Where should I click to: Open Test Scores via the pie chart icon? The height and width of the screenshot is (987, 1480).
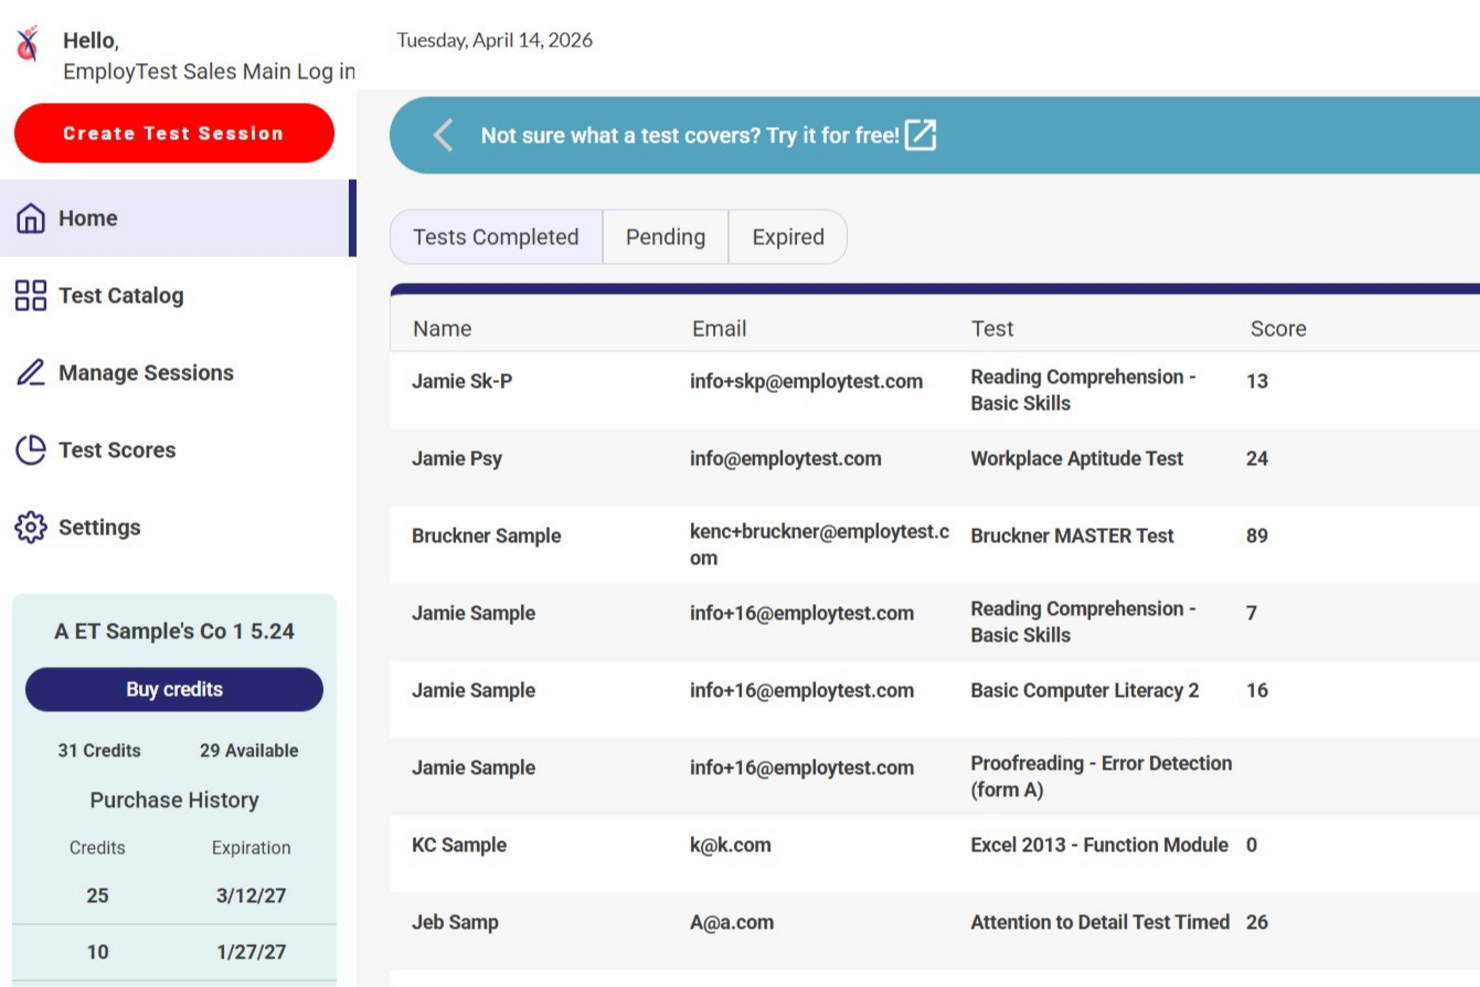(30, 450)
